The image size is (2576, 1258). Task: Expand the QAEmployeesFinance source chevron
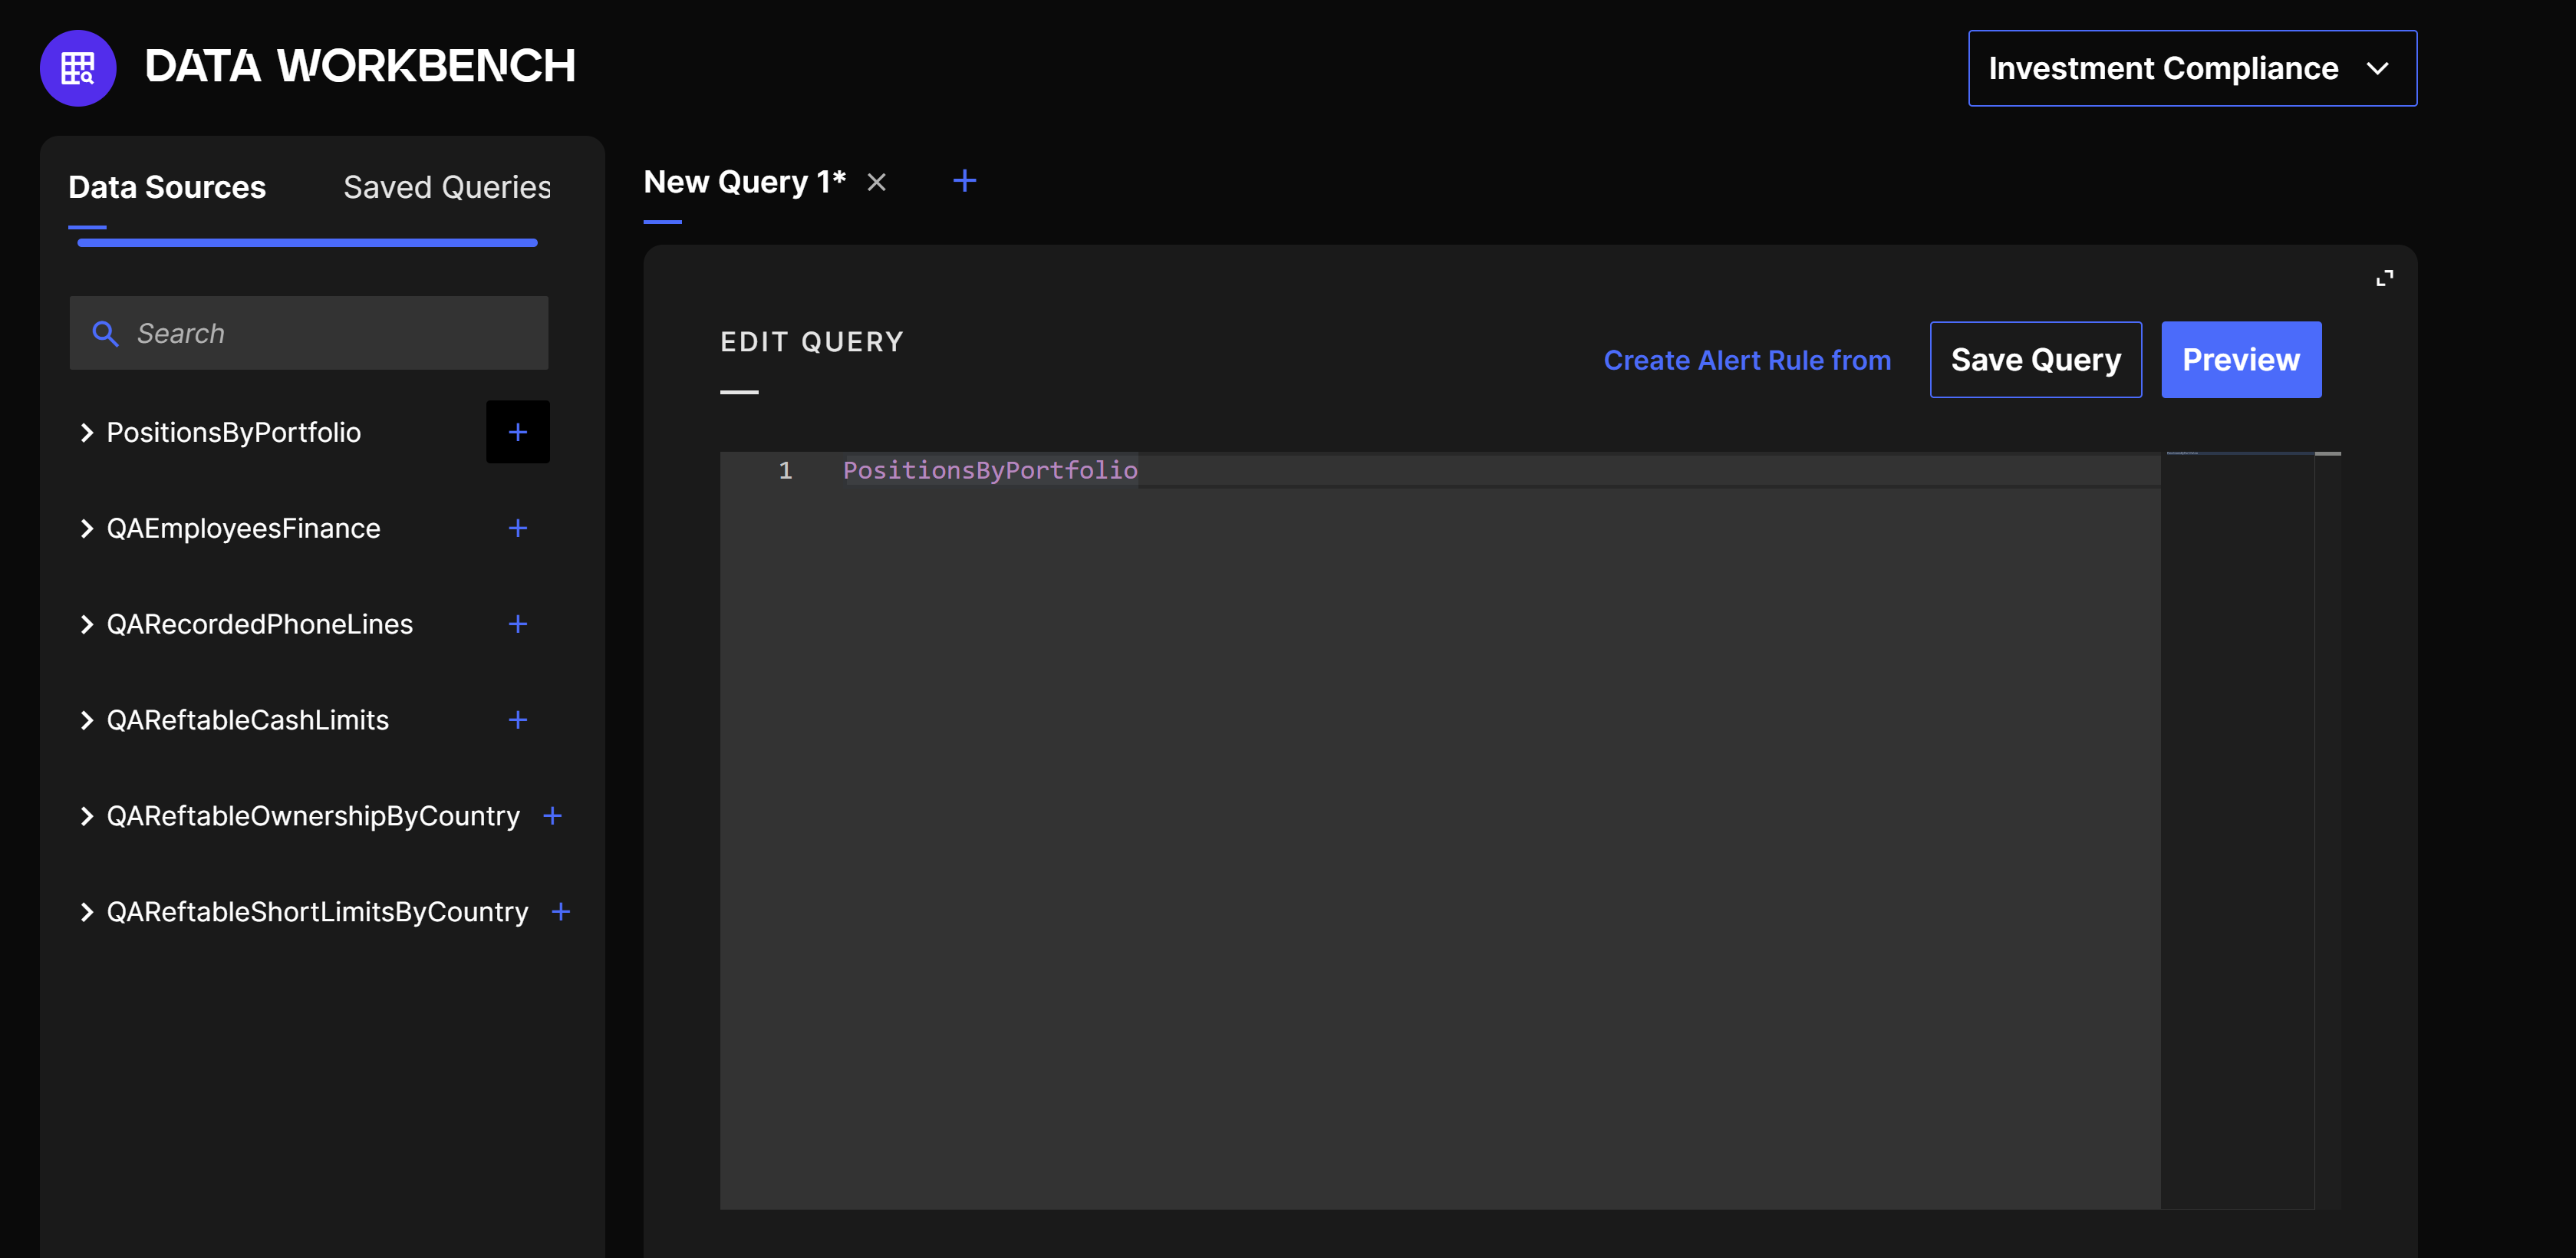pos(86,528)
